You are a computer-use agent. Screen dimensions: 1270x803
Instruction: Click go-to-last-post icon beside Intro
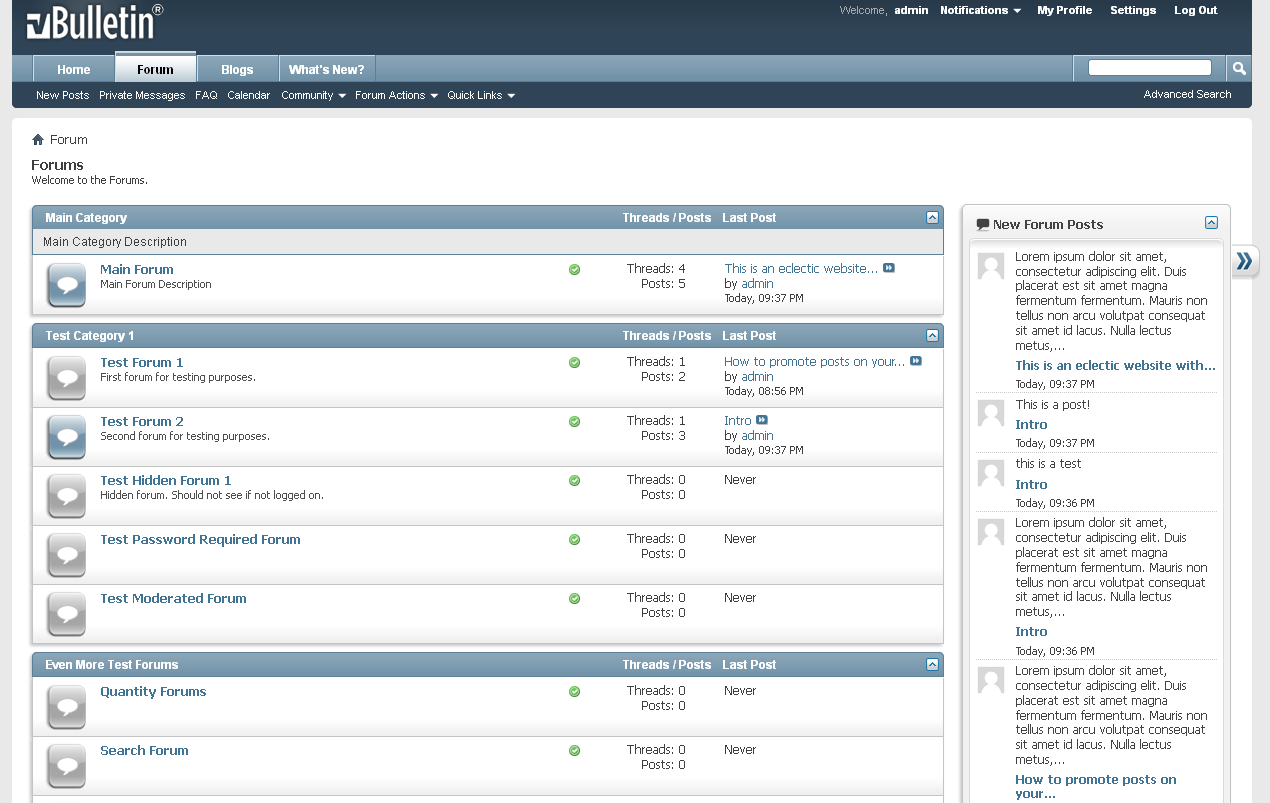[x=762, y=420]
